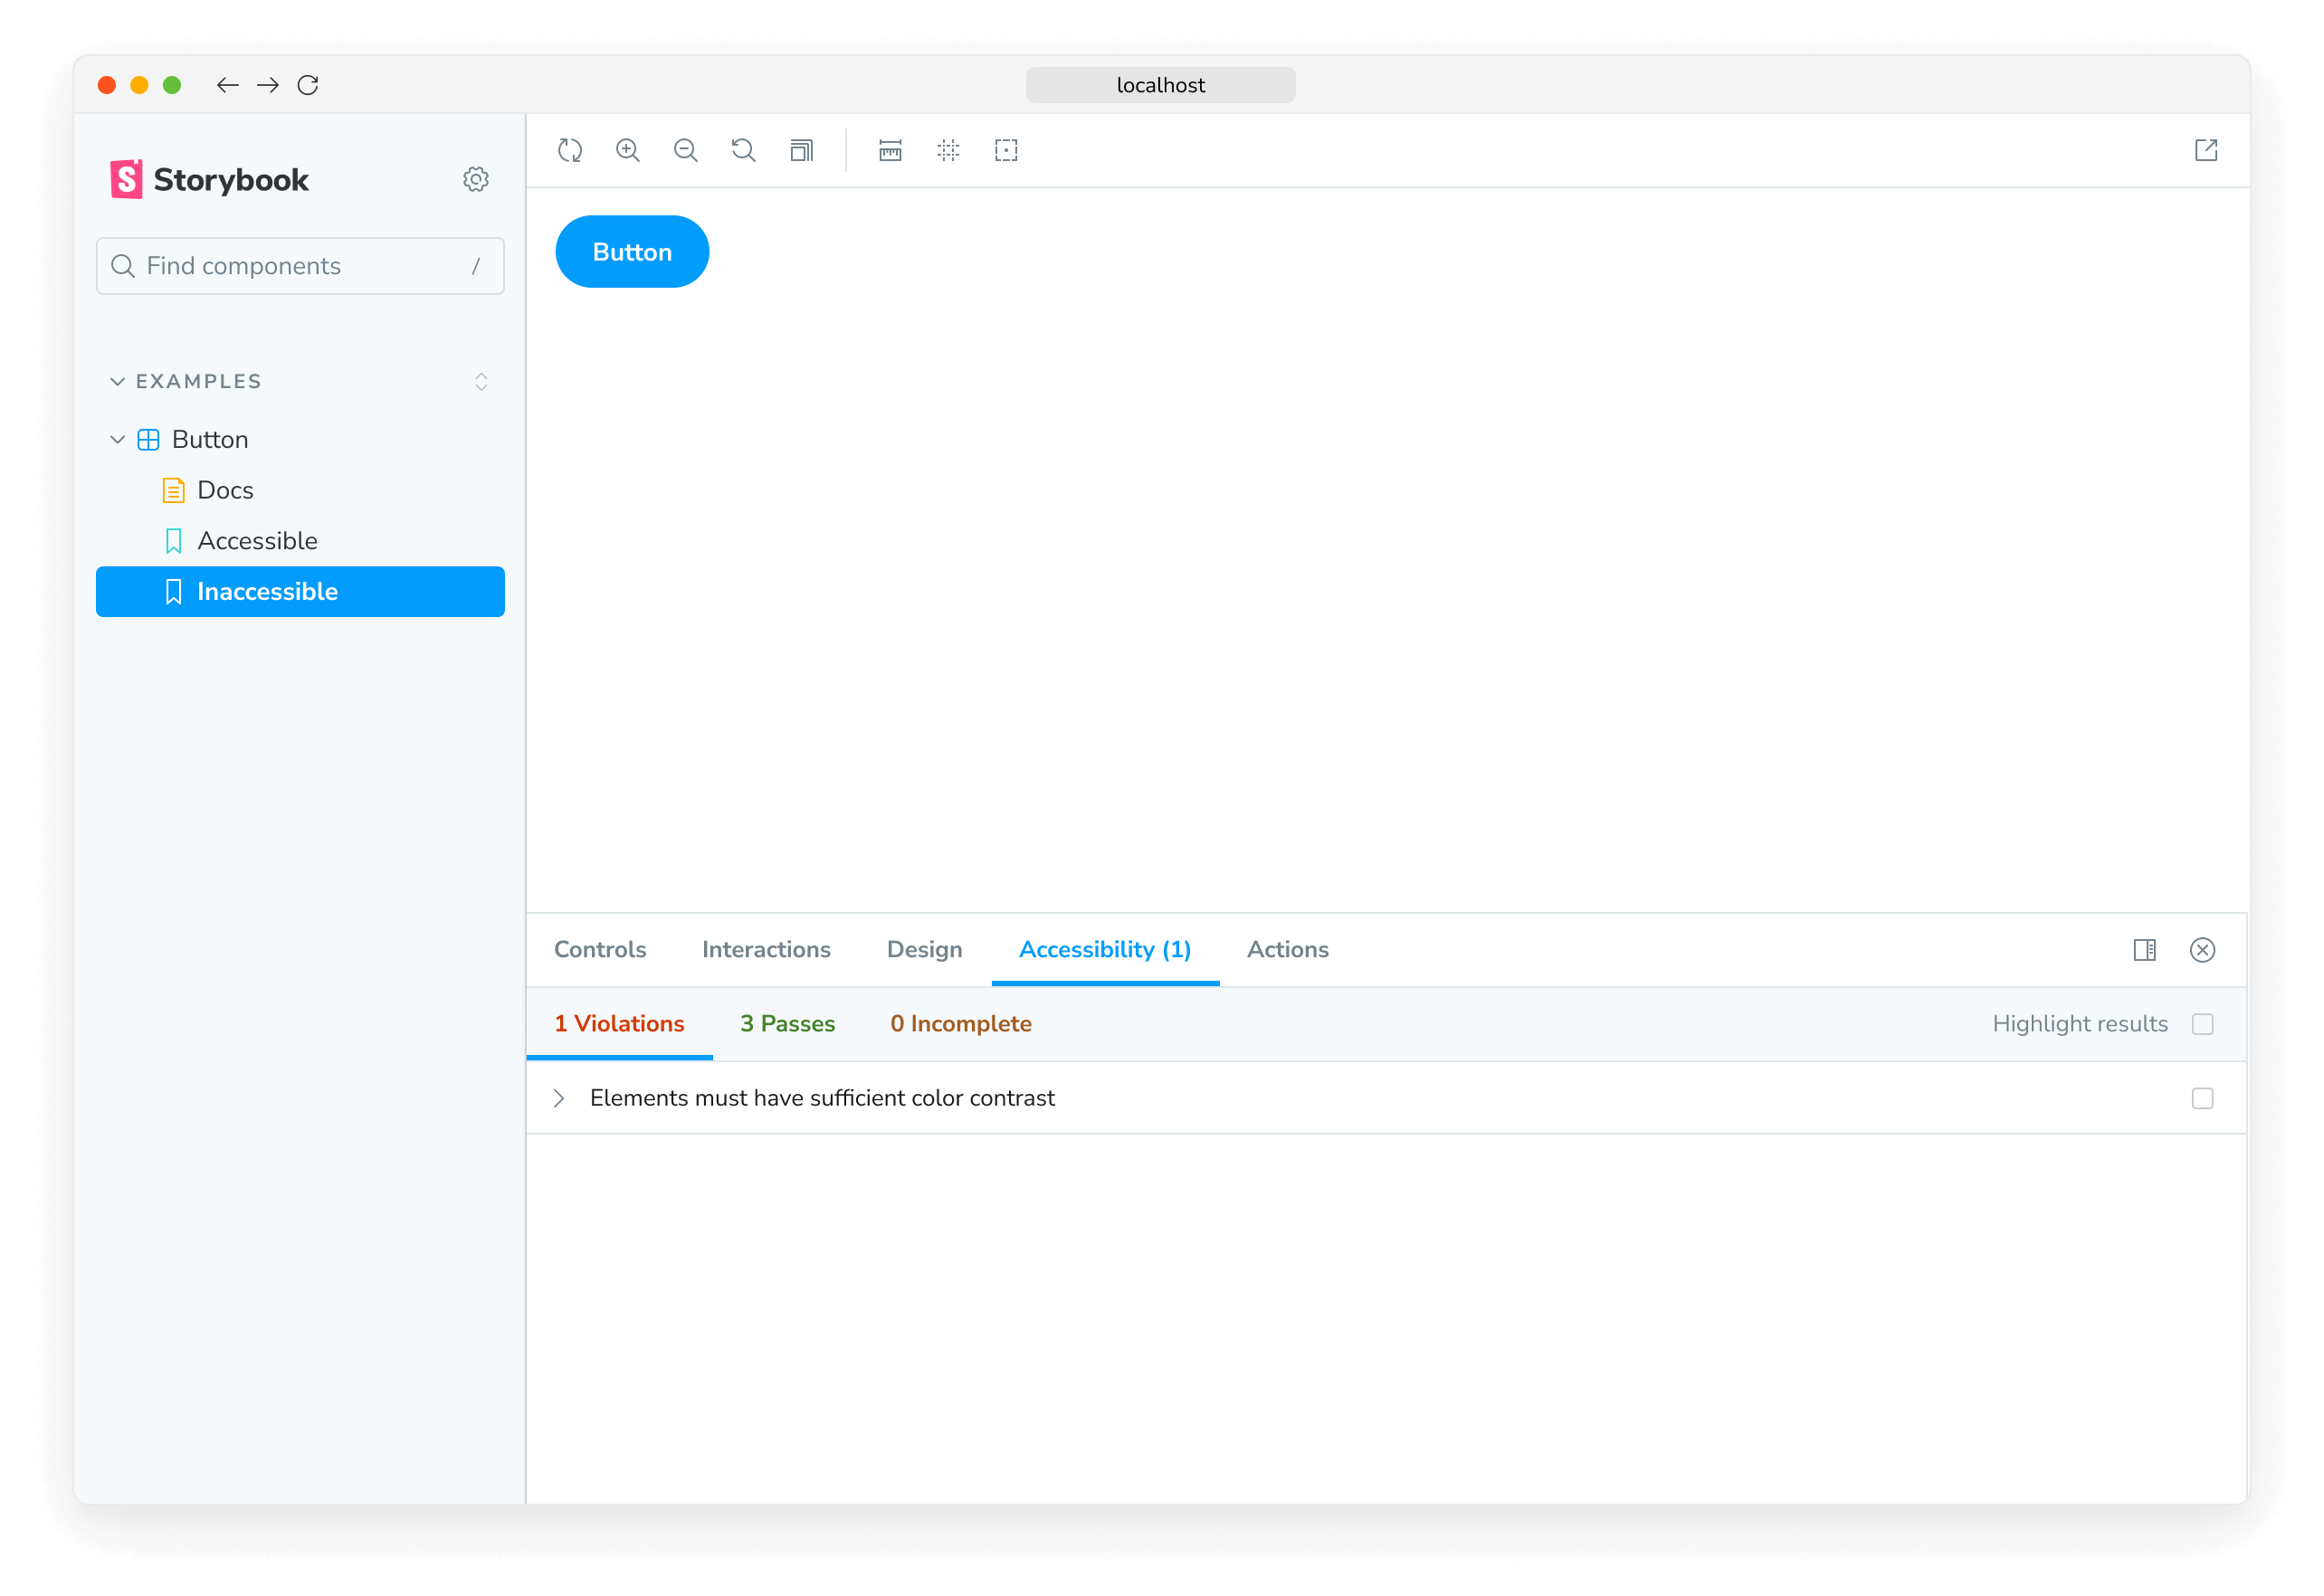Hide the addons panel
This screenshot has height=1596, width=2324.
[2203, 950]
